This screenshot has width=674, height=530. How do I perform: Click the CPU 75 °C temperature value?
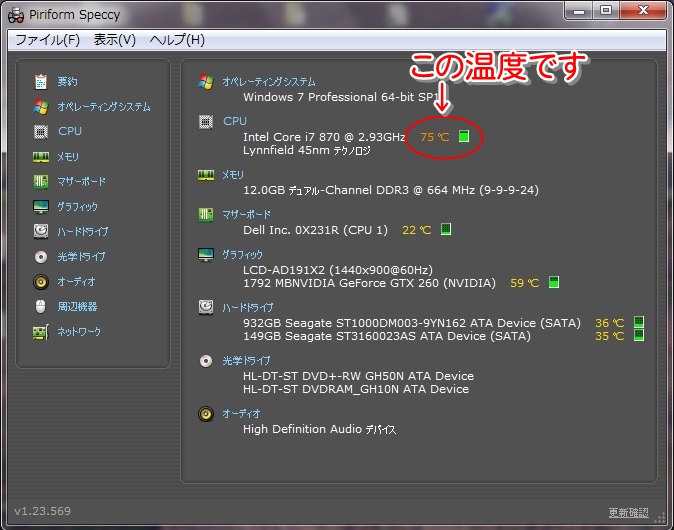click(435, 137)
